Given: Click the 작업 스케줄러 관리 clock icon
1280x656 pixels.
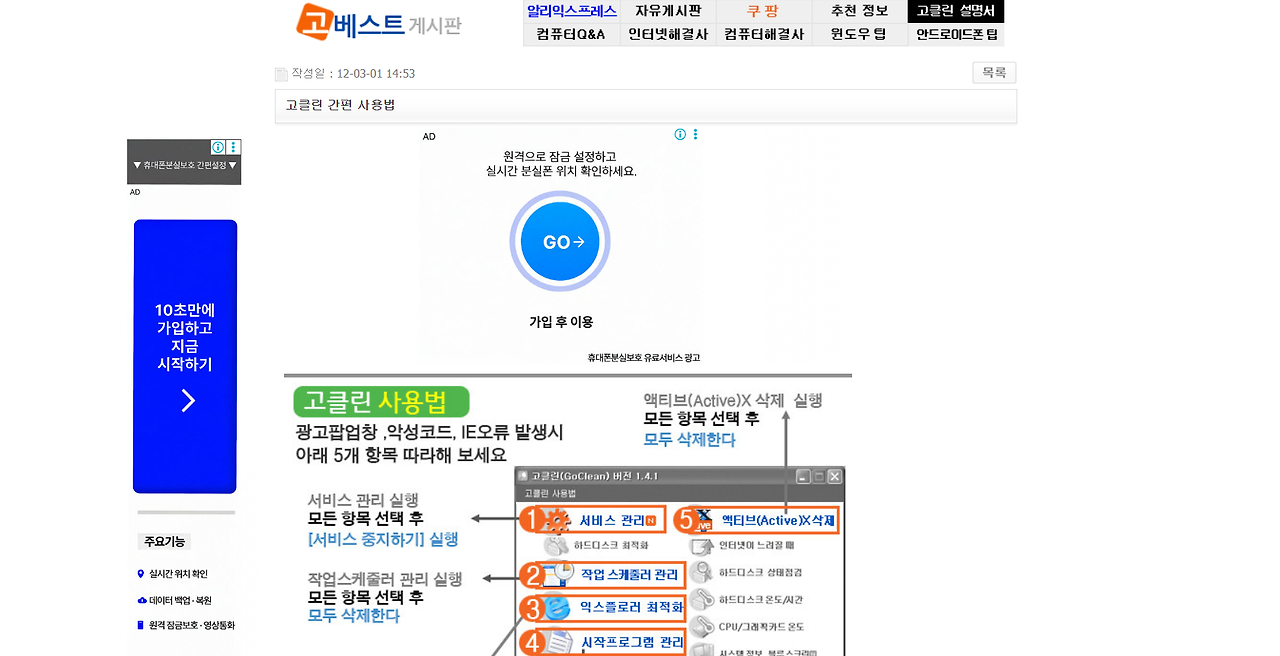Looking at the screenshot, I should tap(557, 573).
